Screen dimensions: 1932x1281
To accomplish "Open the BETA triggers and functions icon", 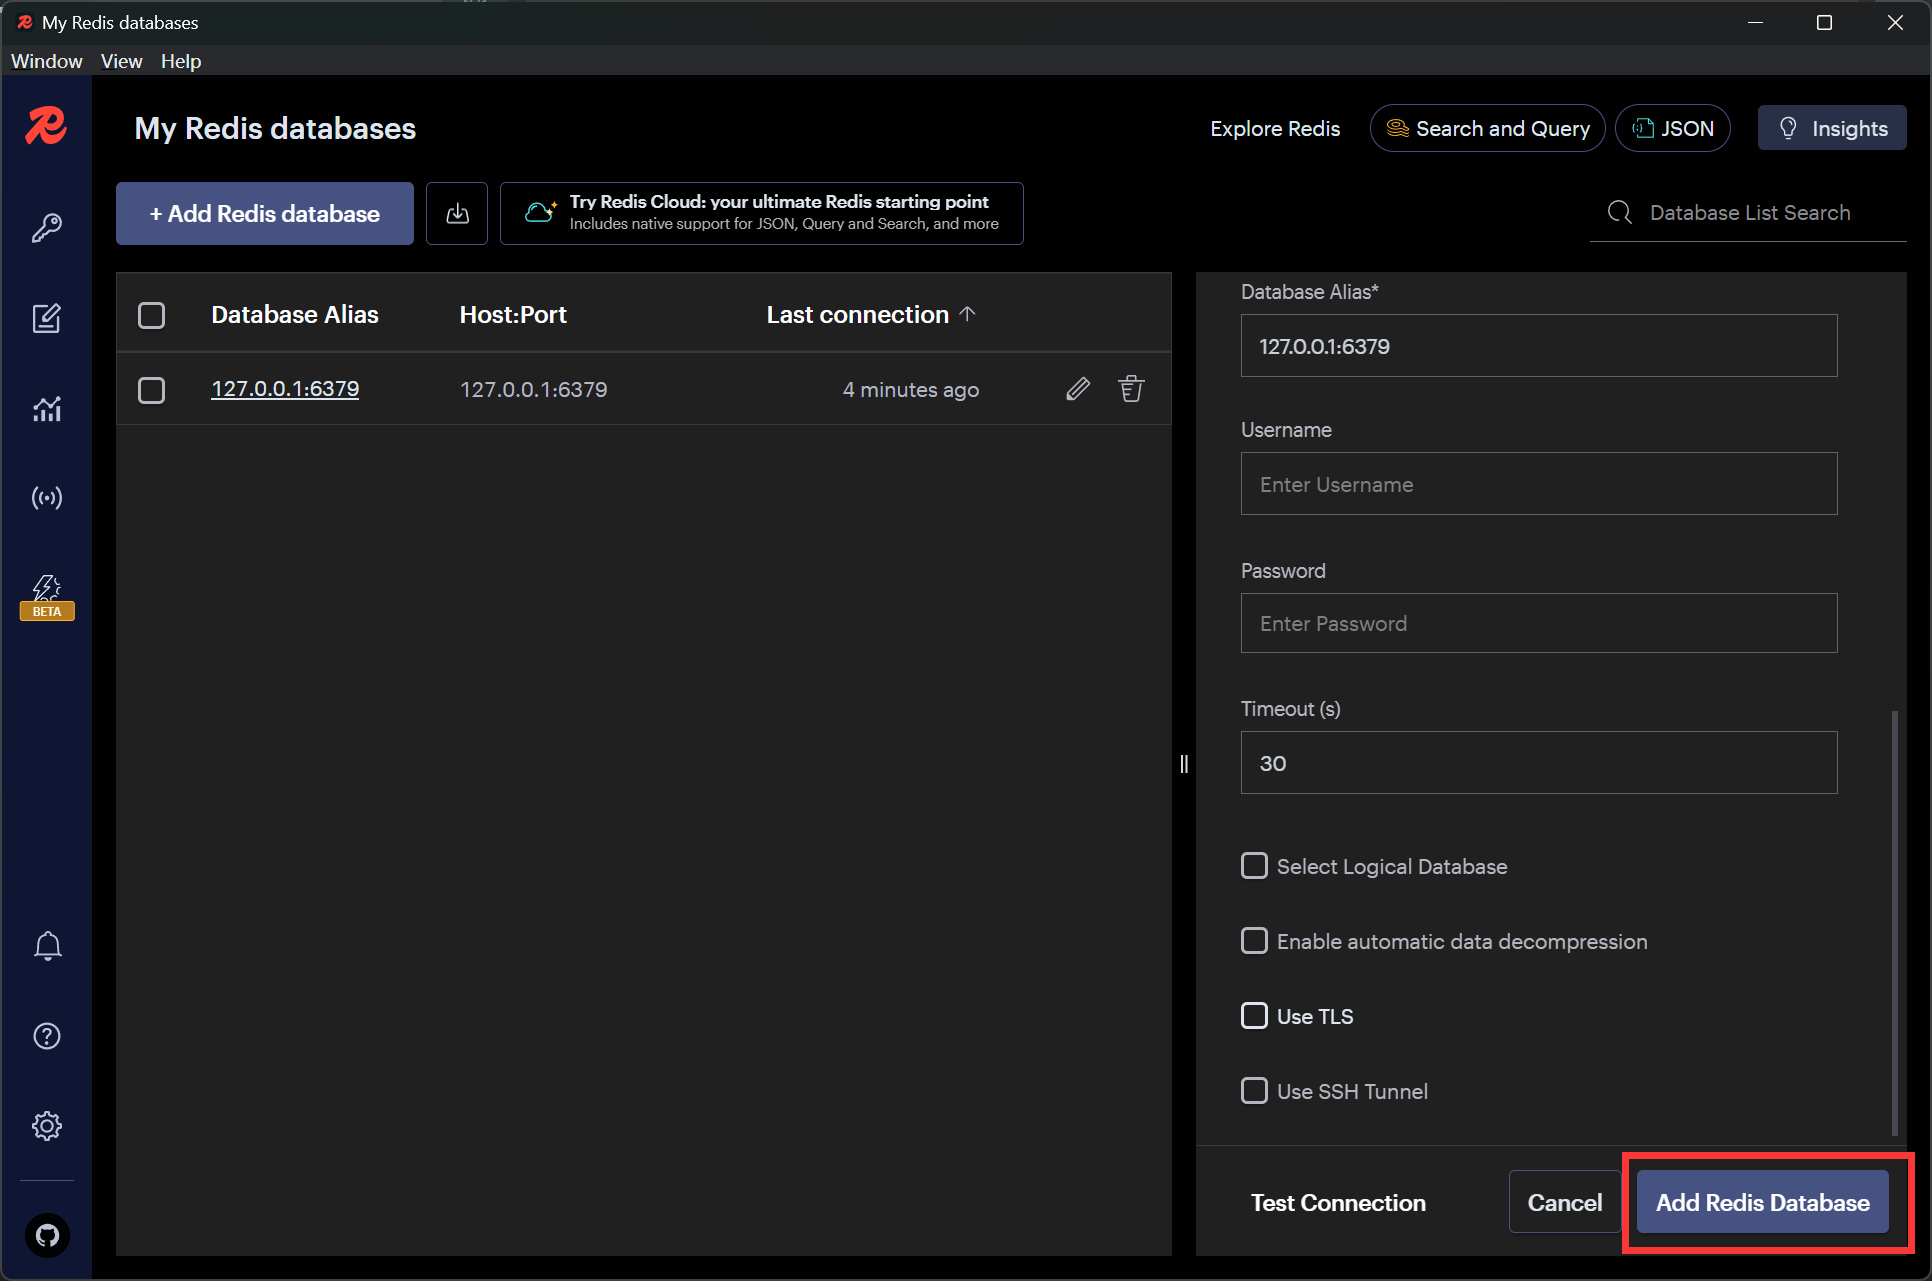I will 47,597.
